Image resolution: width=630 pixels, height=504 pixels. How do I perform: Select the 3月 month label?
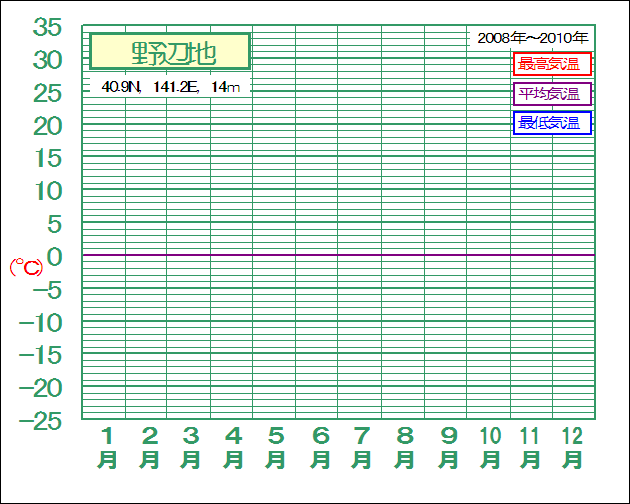190,448
